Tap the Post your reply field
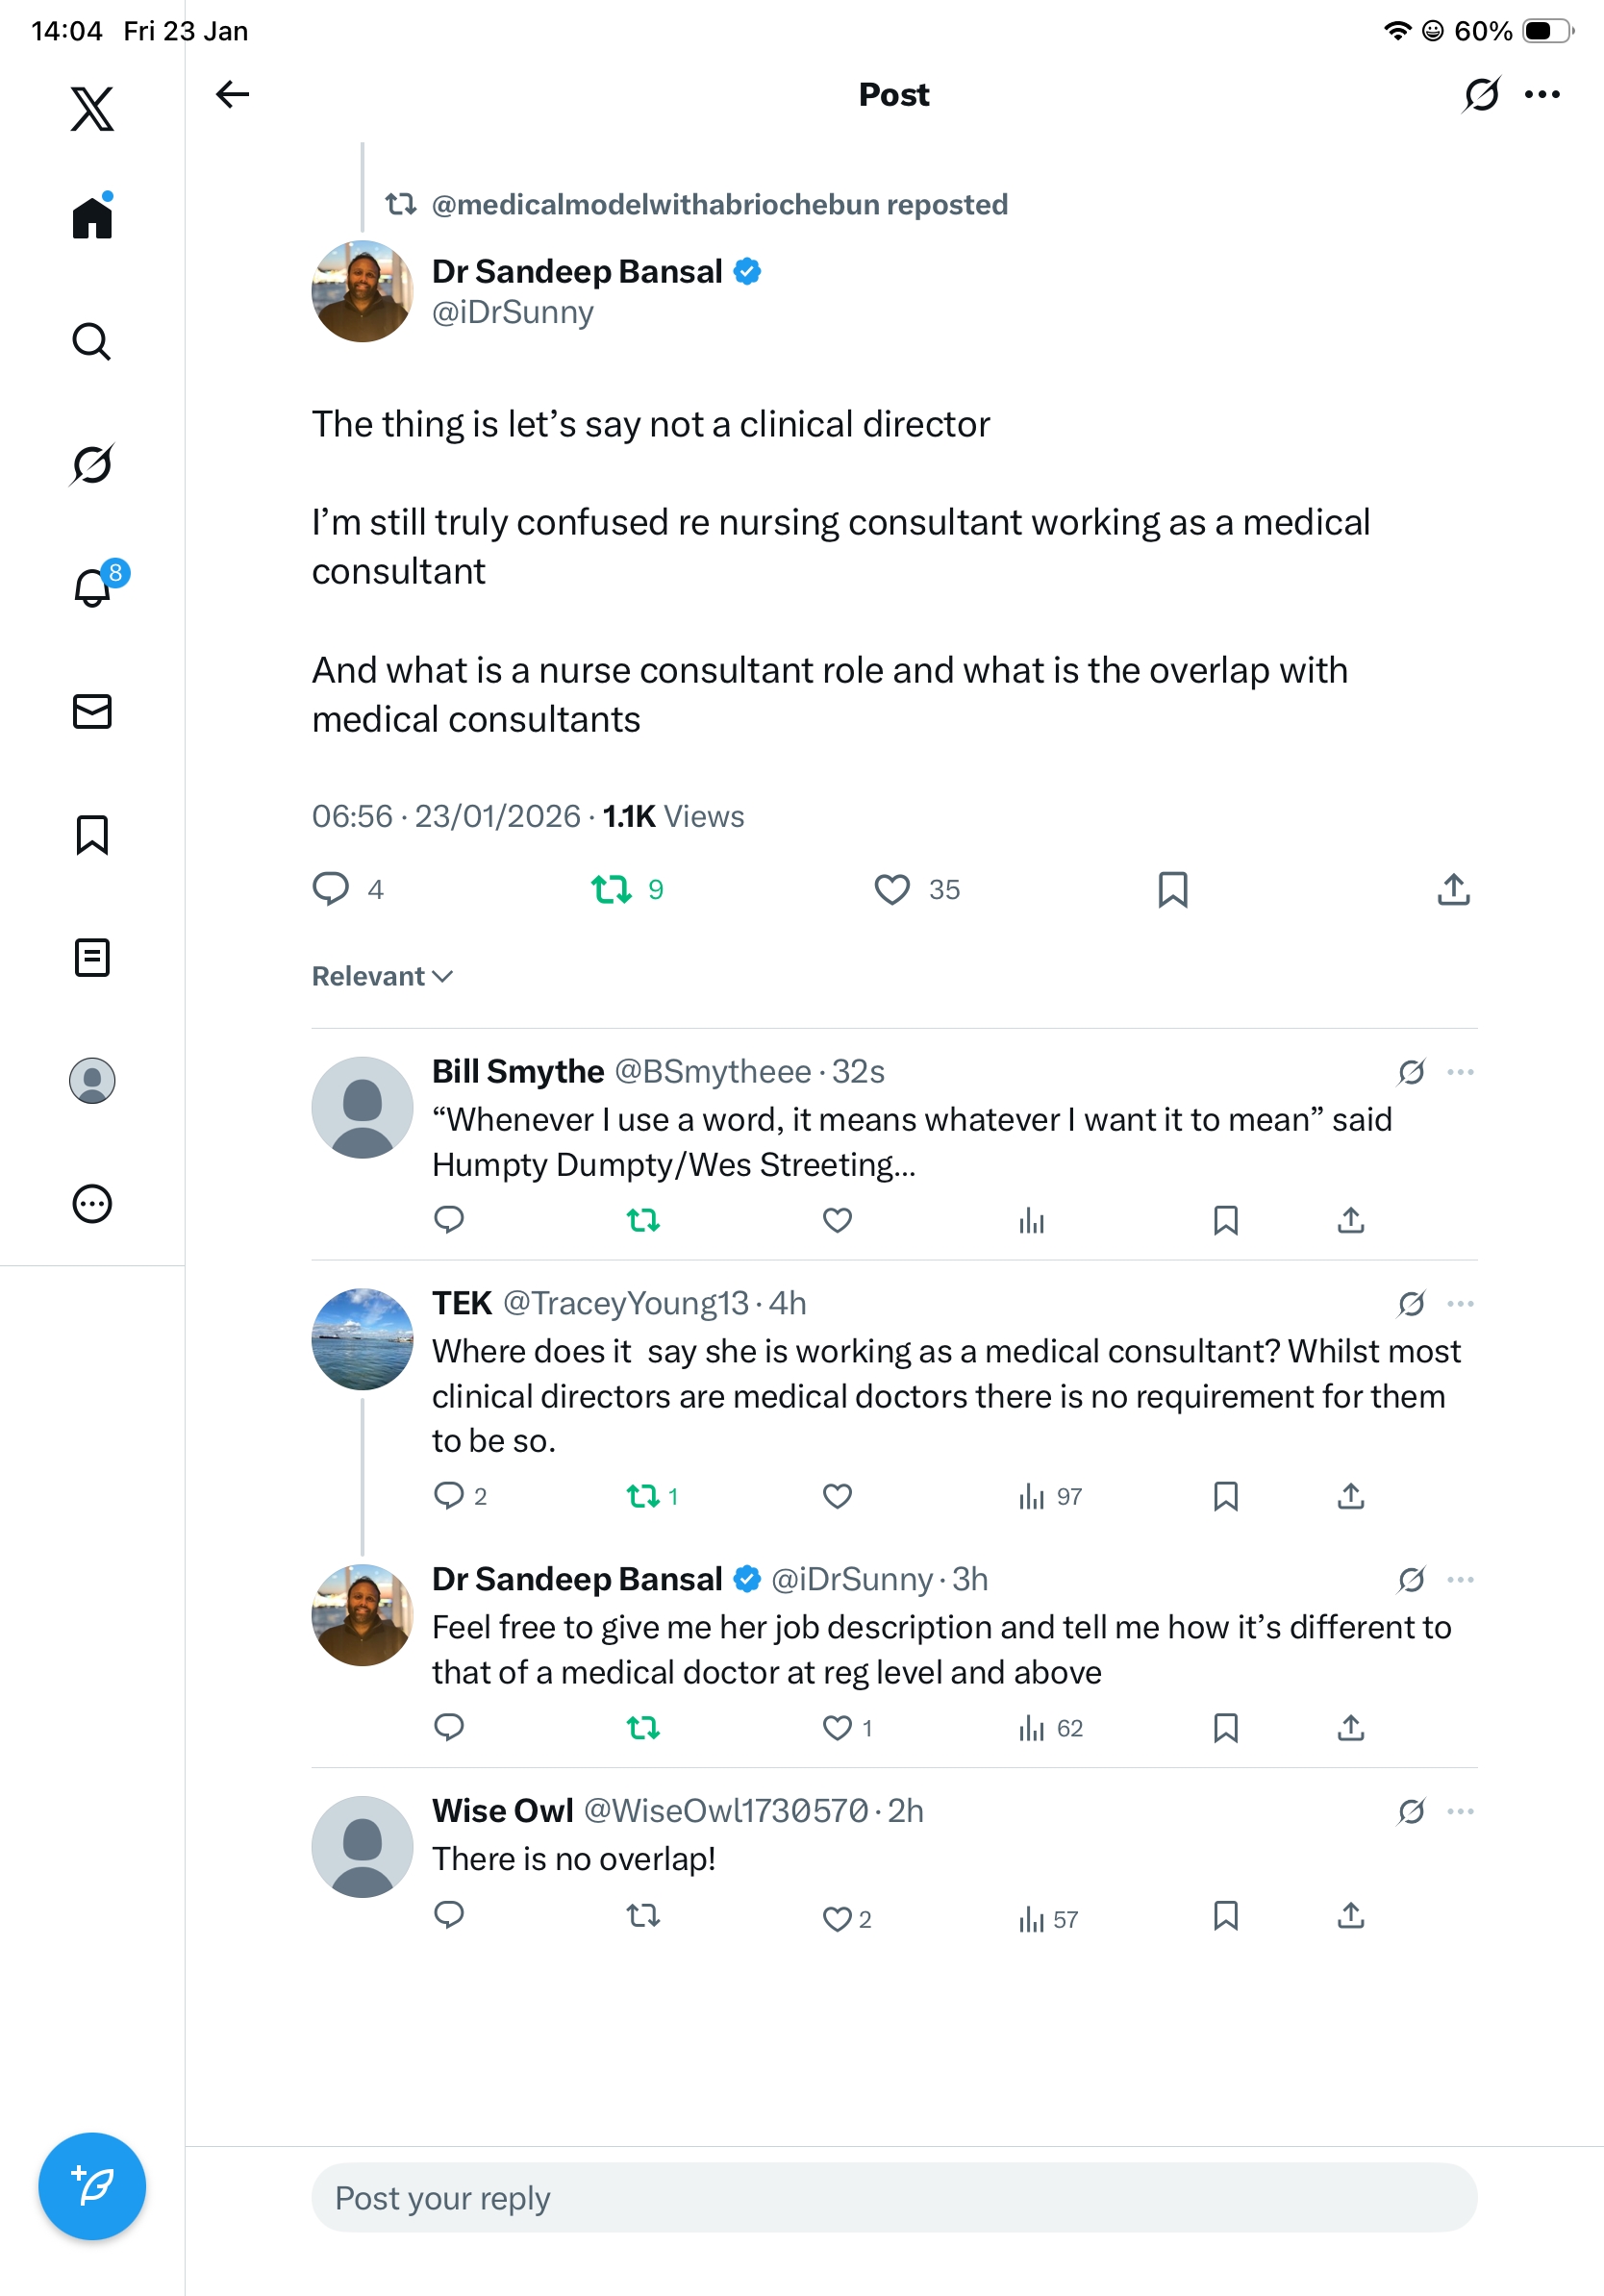This screenshot has width=1604, height=2296. coord(894,2197)
